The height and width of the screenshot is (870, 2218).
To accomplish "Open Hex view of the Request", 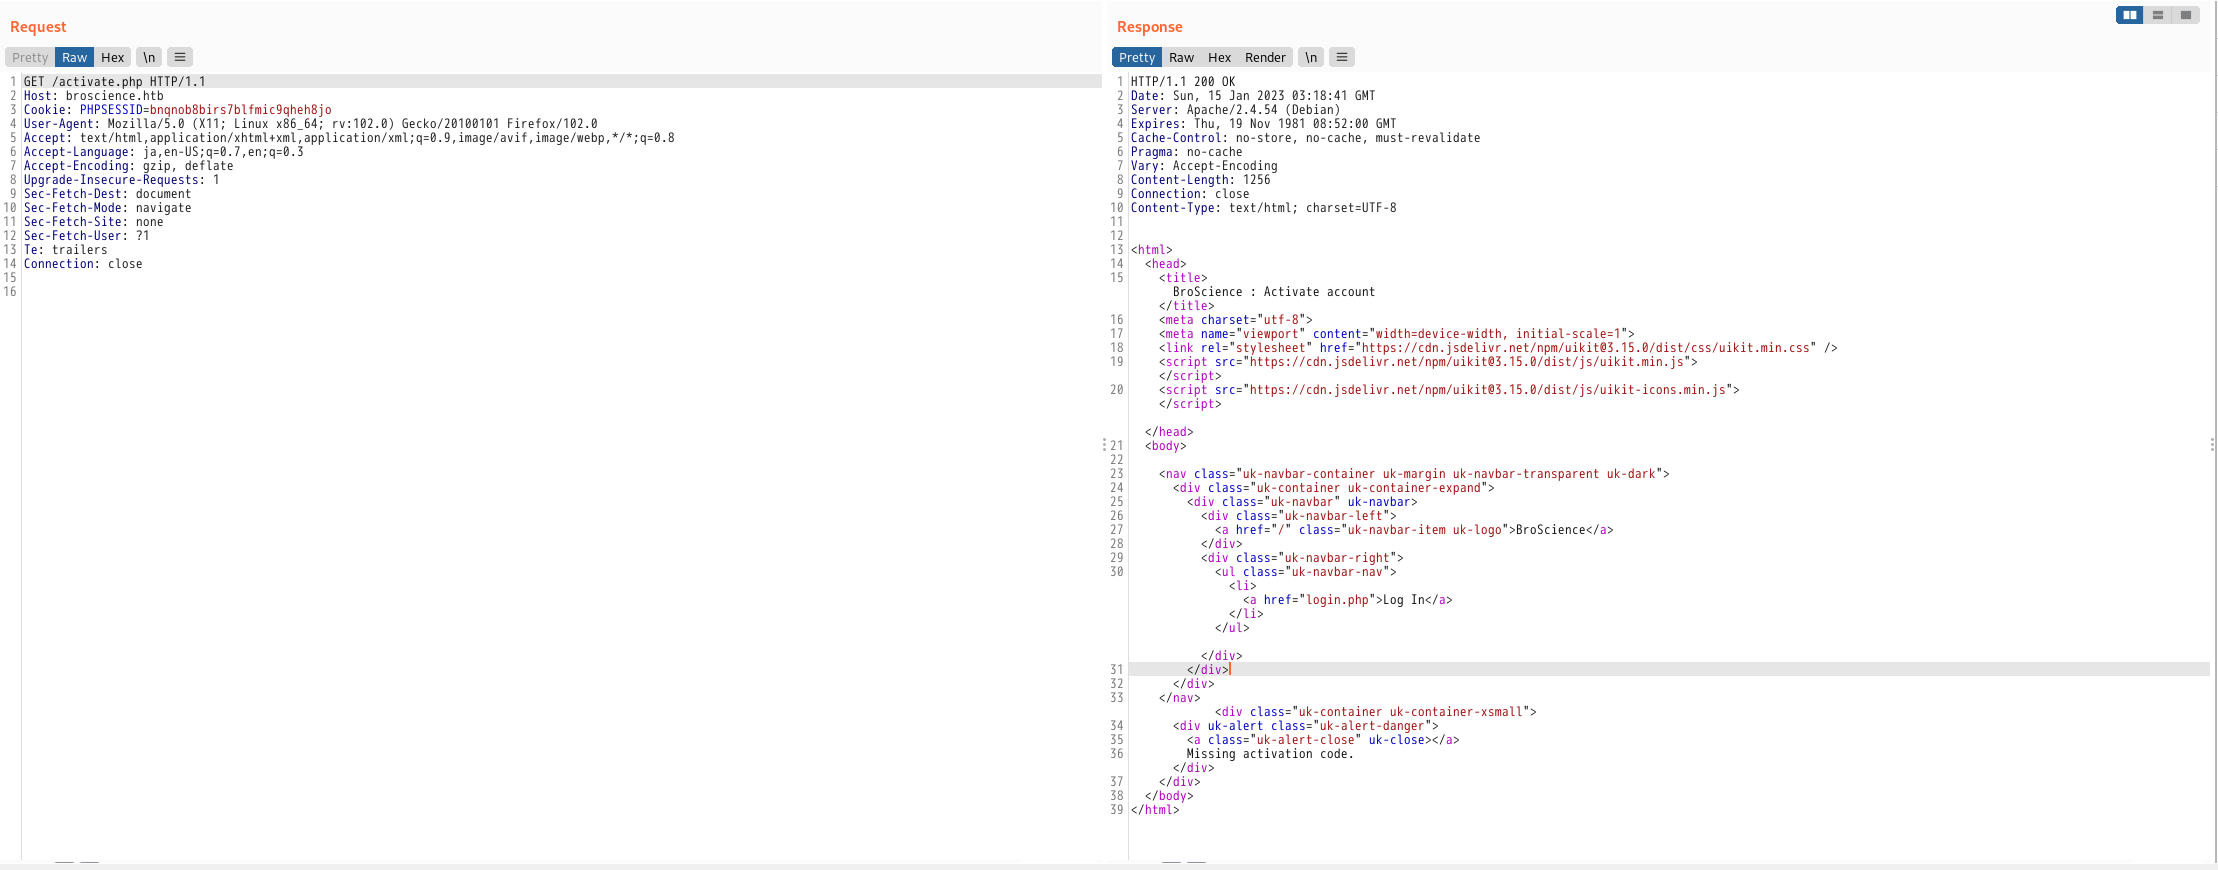I will pyautogui.click(x=113, y=57).
